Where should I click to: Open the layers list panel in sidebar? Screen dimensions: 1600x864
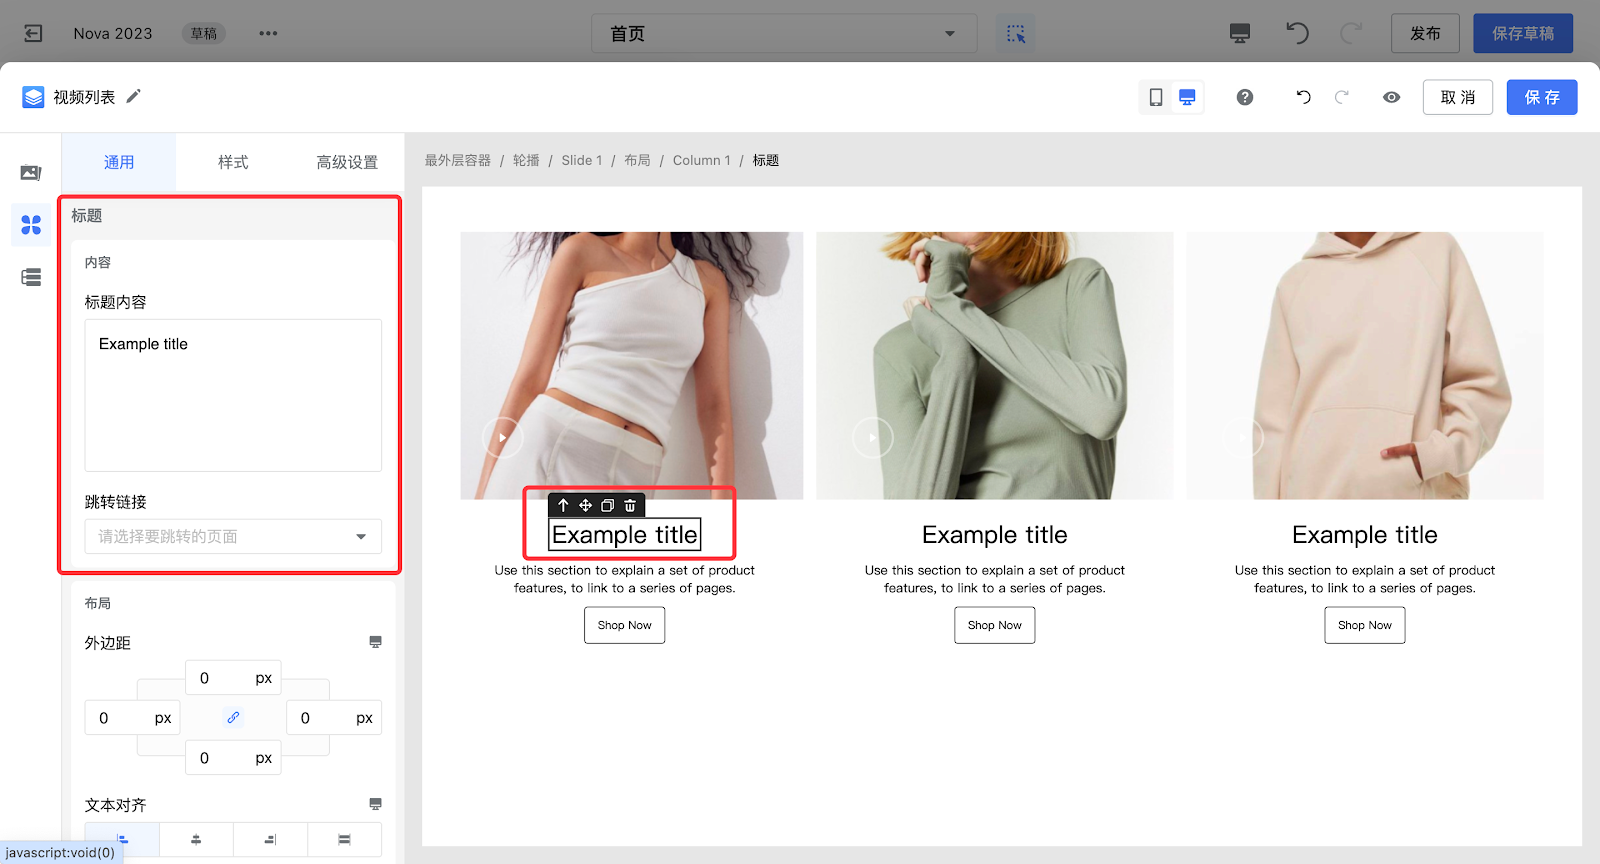pos(31,277)
